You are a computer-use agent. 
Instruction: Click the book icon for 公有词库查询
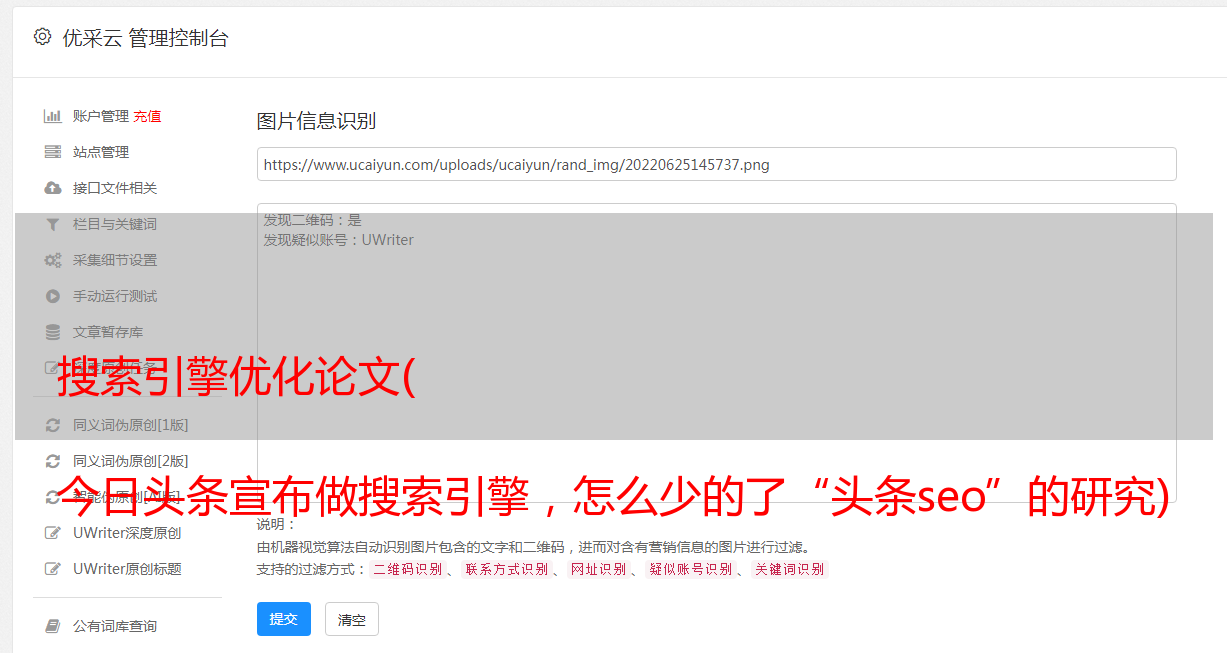coord(53,626)
